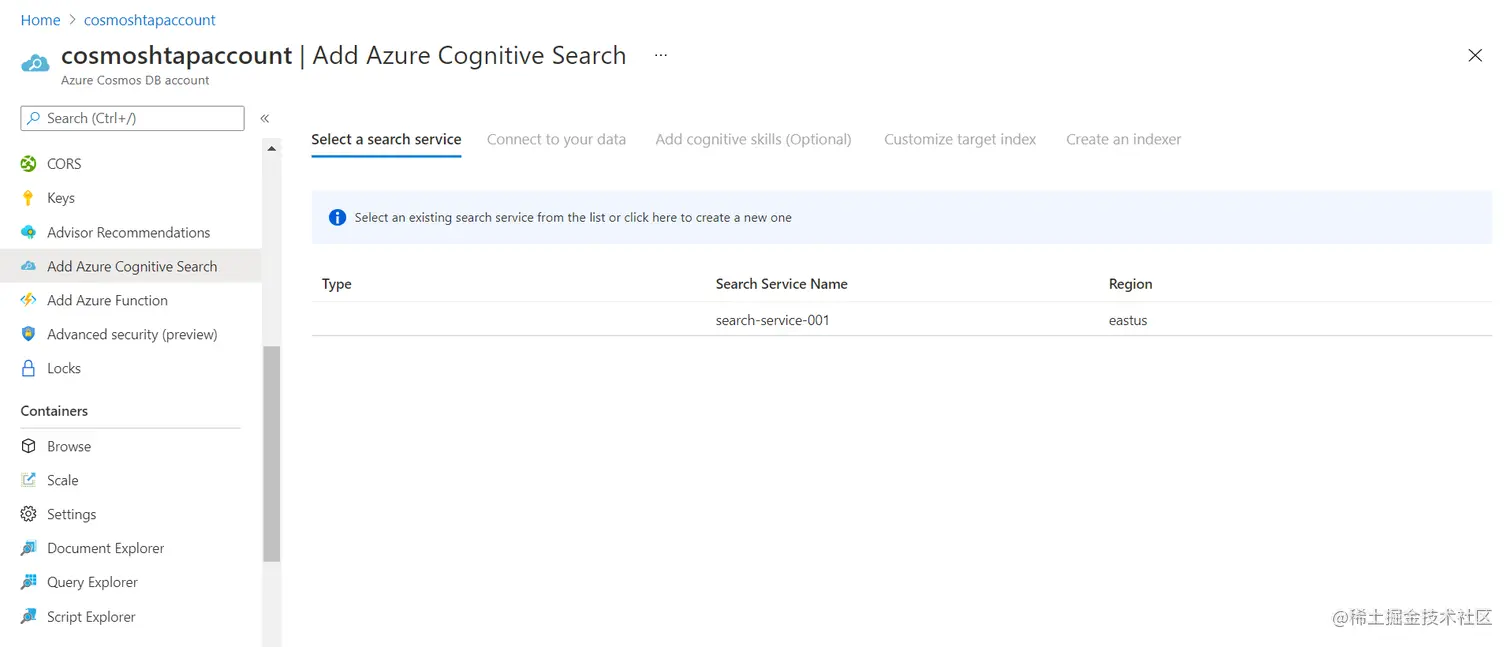
Task: Sort by the Type column header
Action: coord(337,284)
